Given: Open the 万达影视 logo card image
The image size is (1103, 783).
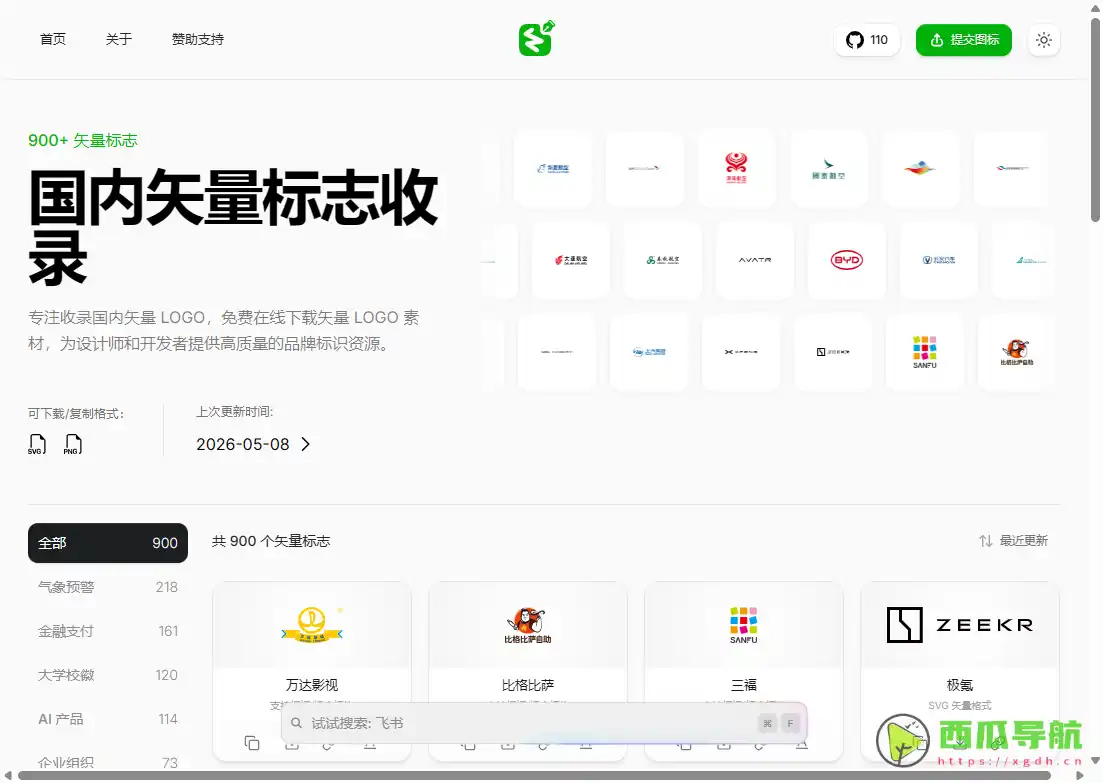Looking at the screenshot, I should tap(312, 625).
